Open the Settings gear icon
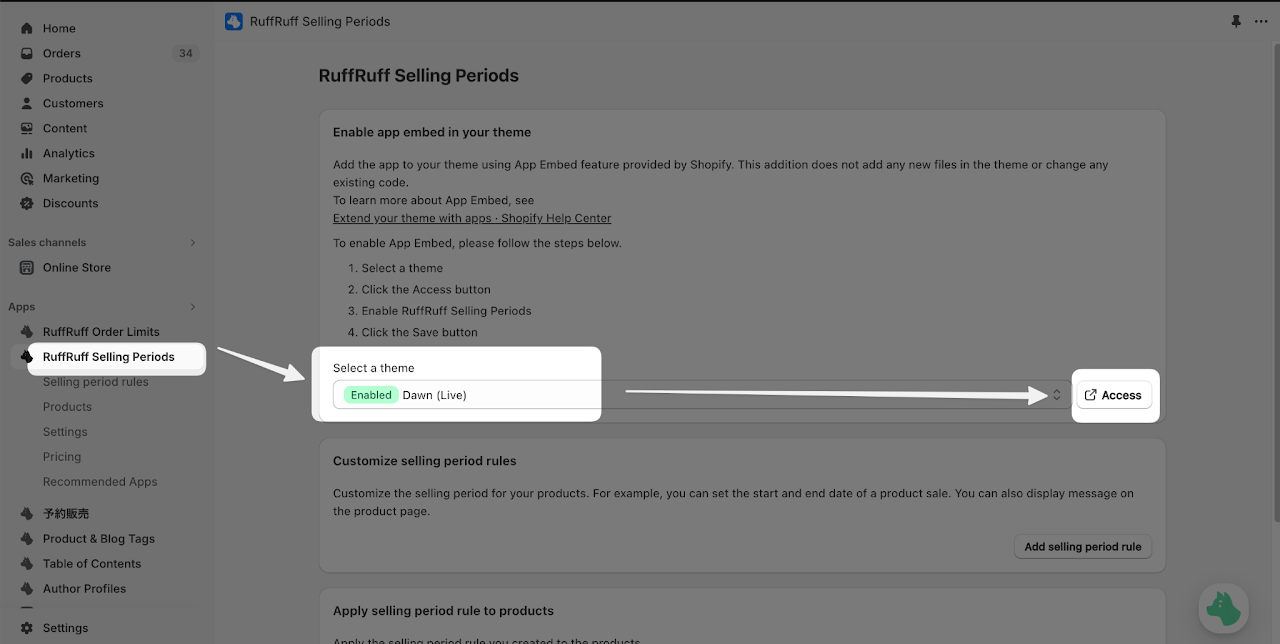This screenshot has height=644, width=1280. tap(27, 628)
